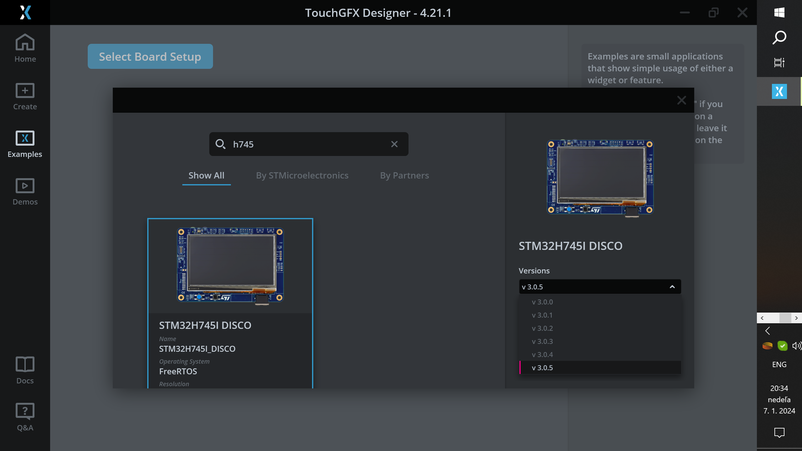Select version v 3.0.2
Image resolution: width=802 pixels, height=451 pixels.
[x=599, y=328]
